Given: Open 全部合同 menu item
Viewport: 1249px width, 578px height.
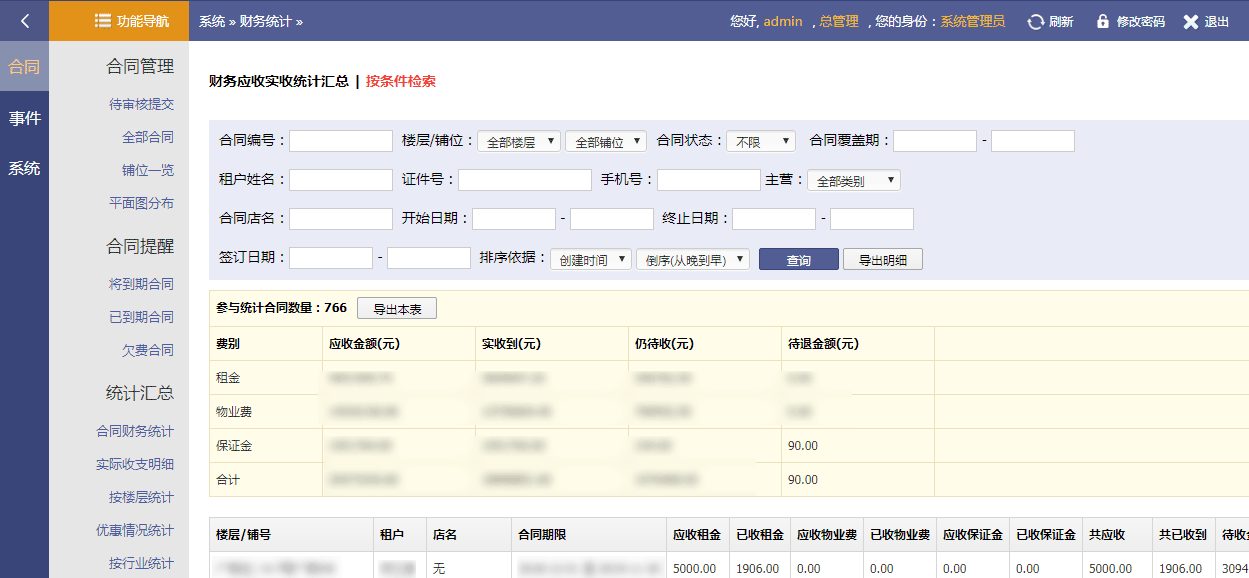Looking at the screenshot, I should coord(148,137).
